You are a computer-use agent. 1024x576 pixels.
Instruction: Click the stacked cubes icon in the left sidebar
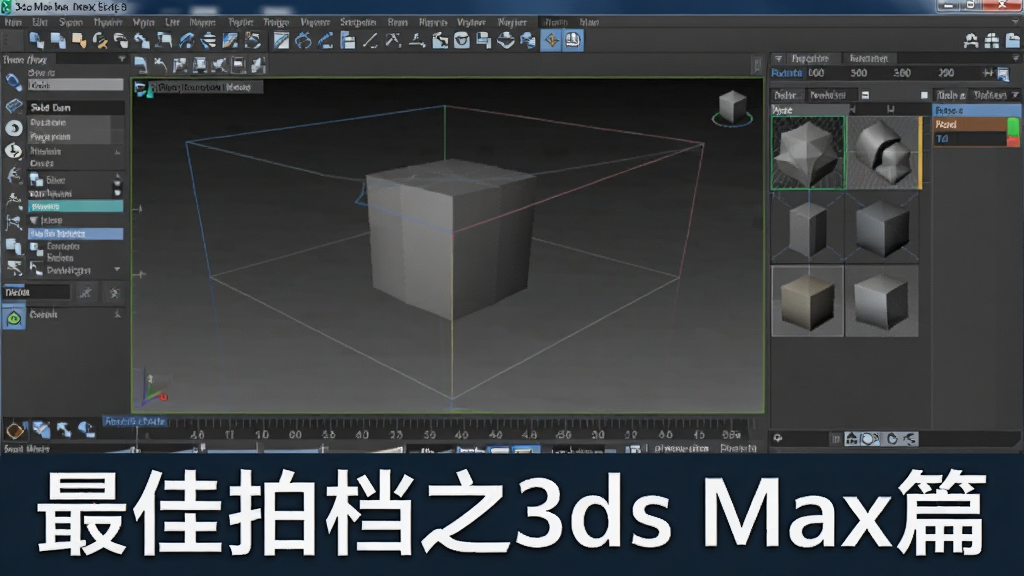click(13, 246)
